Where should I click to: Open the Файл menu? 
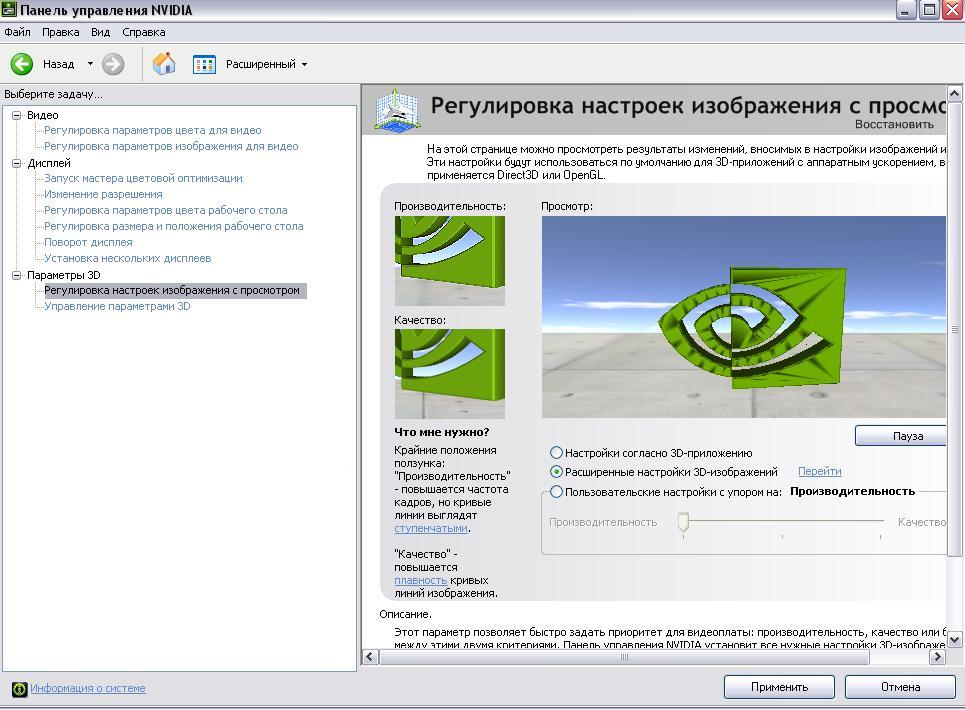(17, 32)
